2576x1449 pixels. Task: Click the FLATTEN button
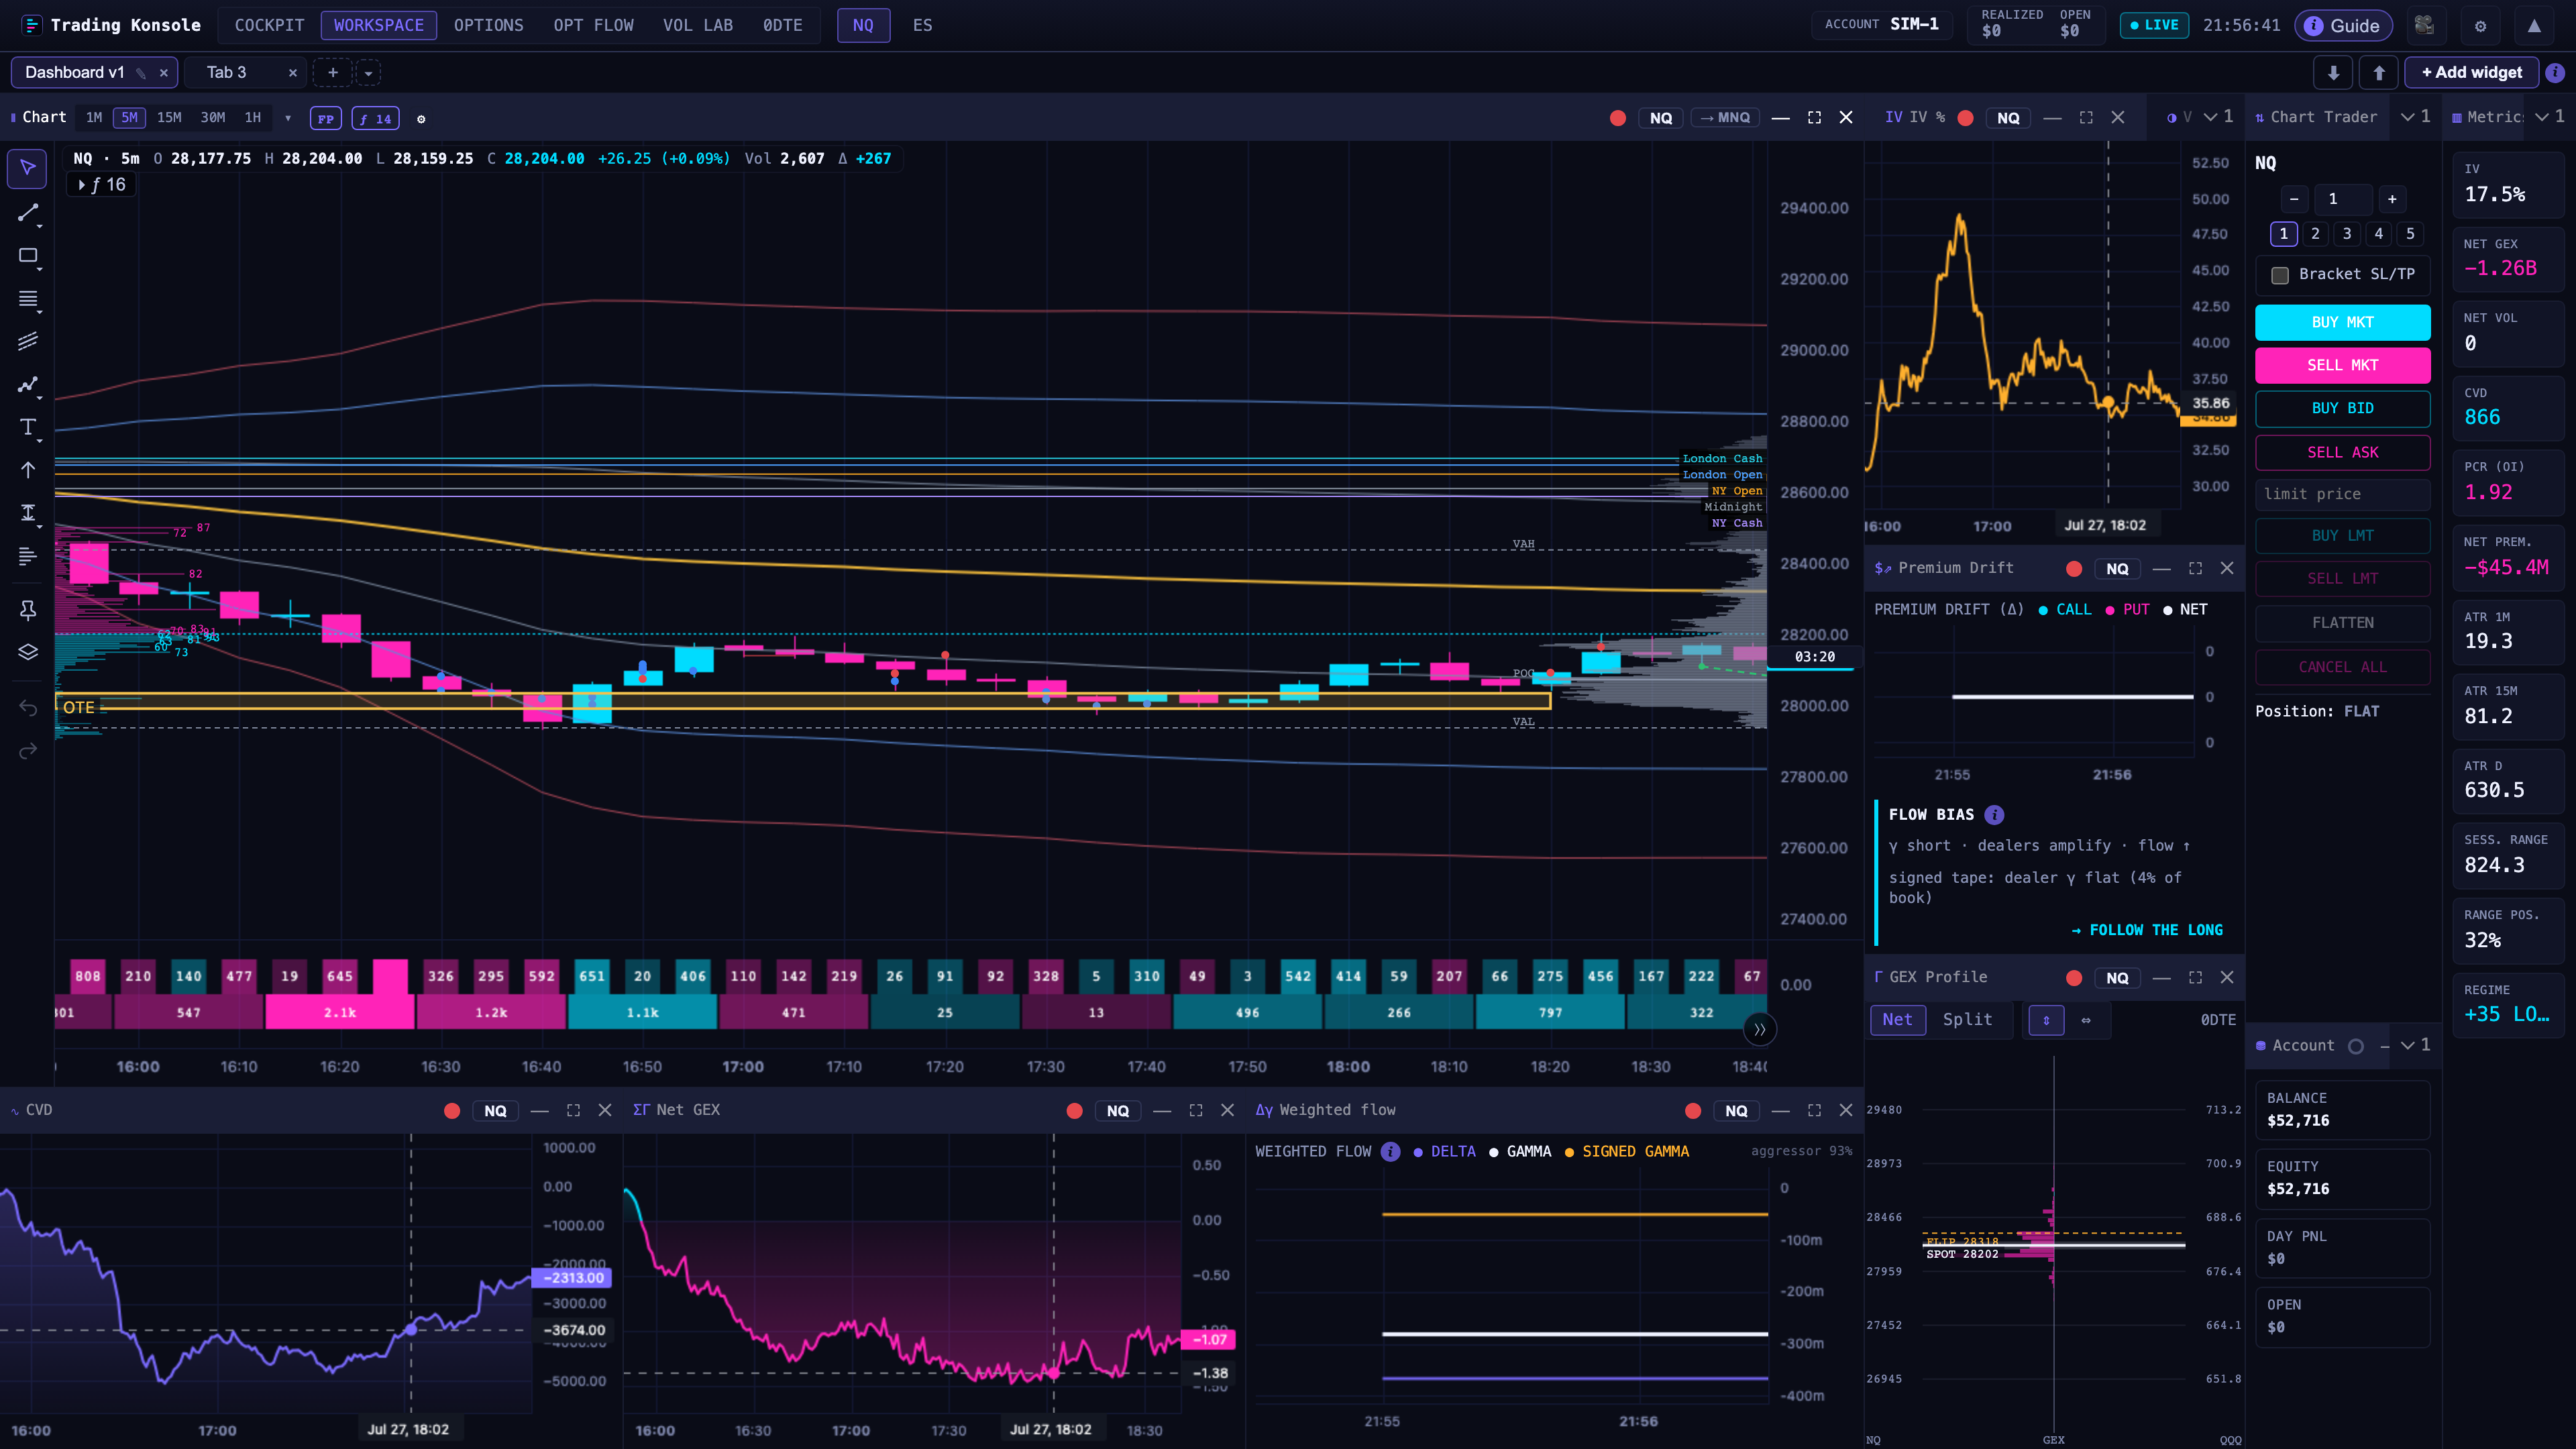[x=2342, y=623]
